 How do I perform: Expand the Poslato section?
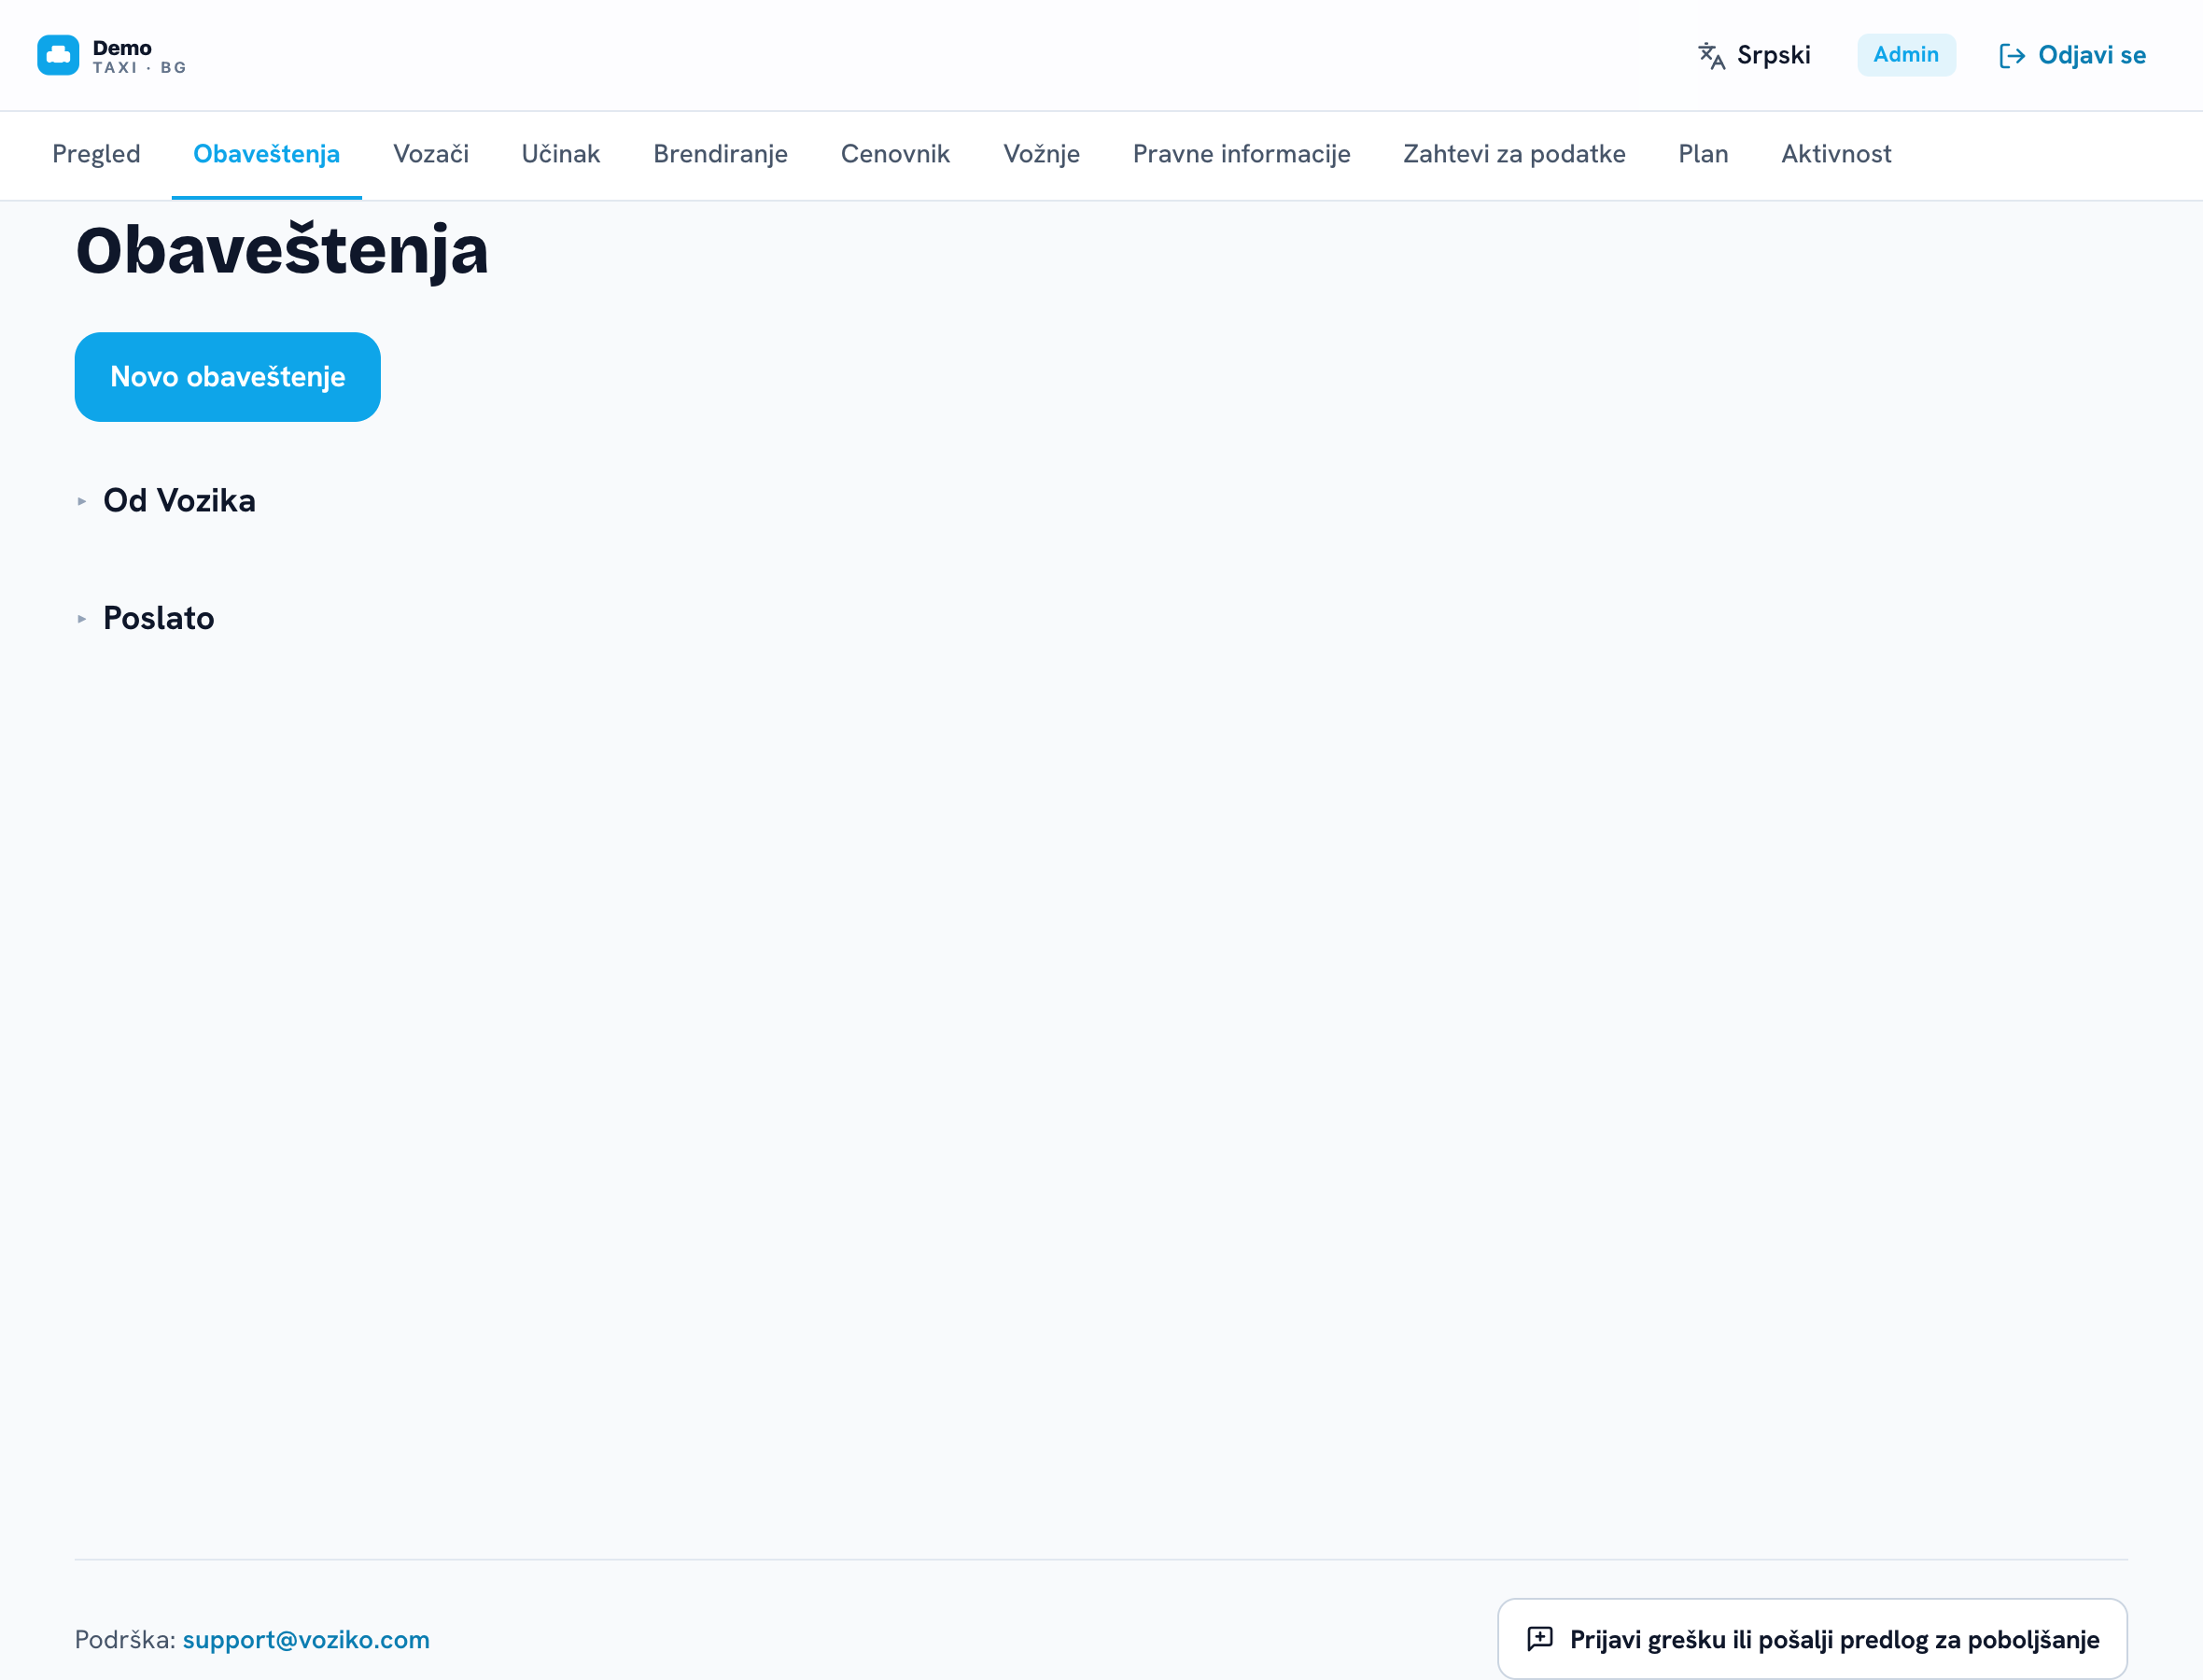pos(146,618)
